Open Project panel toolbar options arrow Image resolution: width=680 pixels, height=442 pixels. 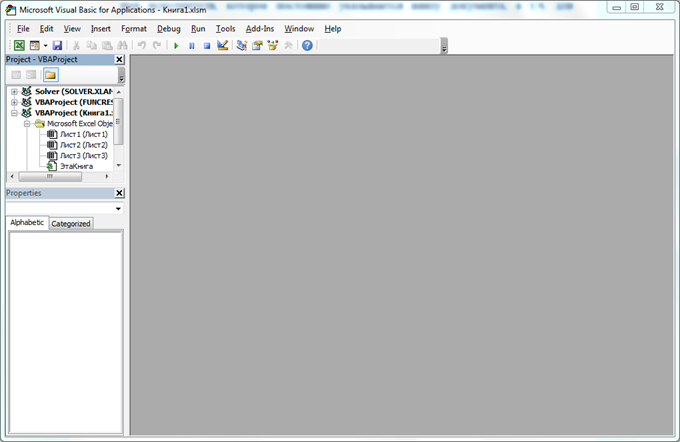point(121,75)
